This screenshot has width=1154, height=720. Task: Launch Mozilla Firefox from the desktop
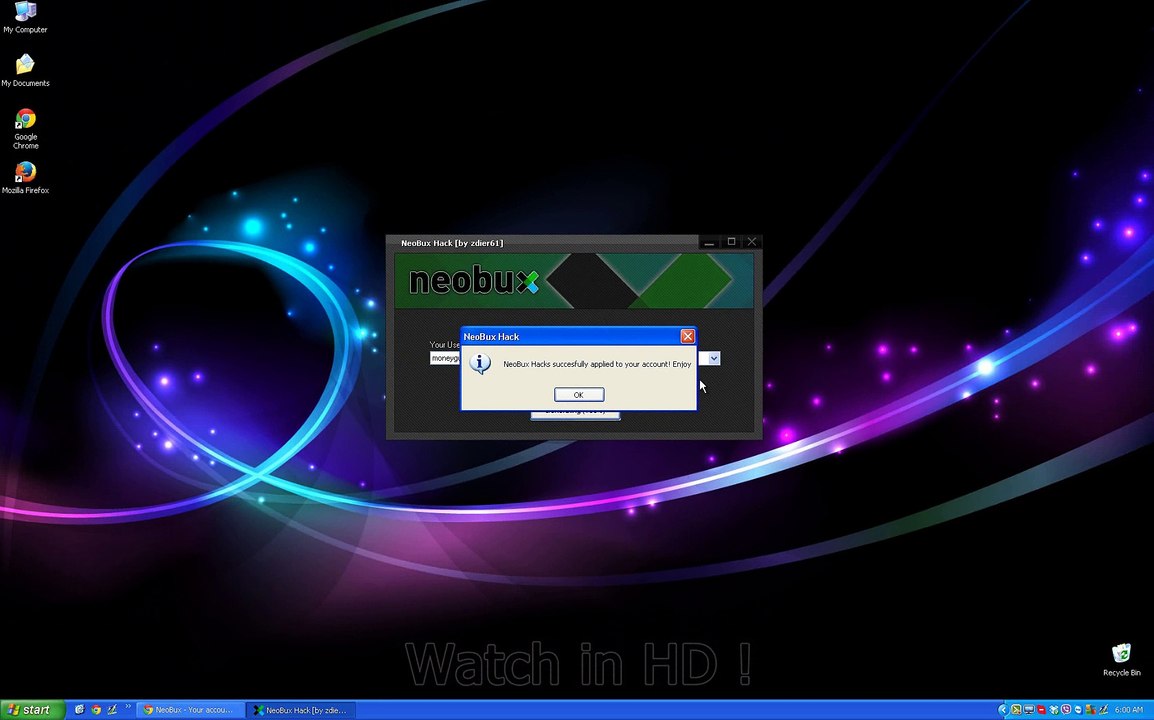(x=25, y=177)
